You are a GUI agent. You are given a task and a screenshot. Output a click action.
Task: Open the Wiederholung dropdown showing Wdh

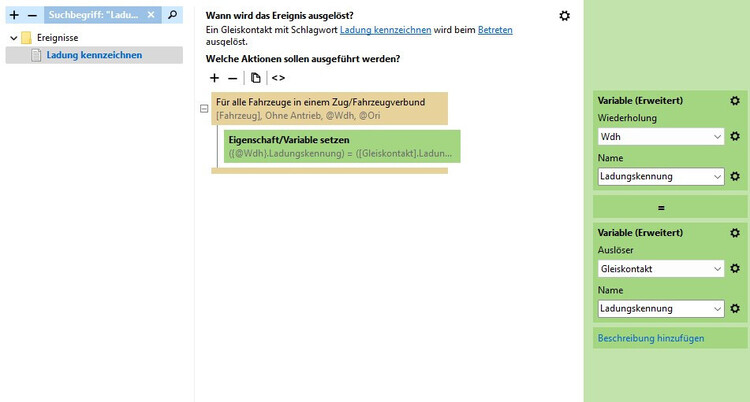click(x=660, y=136)
